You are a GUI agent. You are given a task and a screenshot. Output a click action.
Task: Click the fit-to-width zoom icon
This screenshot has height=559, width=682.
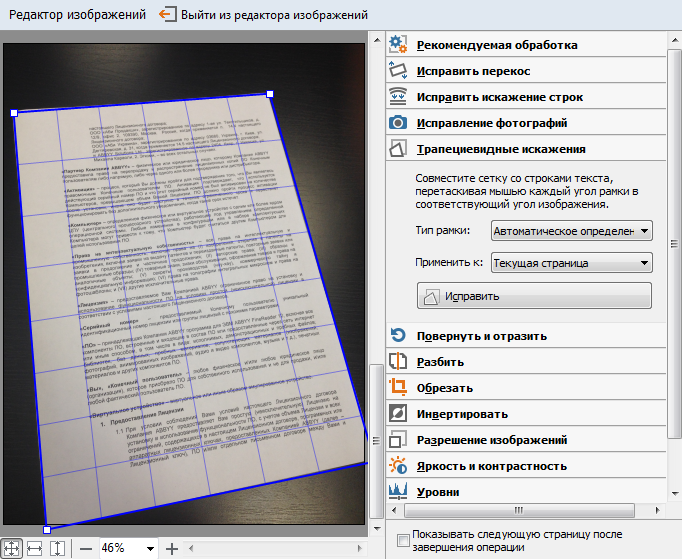coord(35,548)
